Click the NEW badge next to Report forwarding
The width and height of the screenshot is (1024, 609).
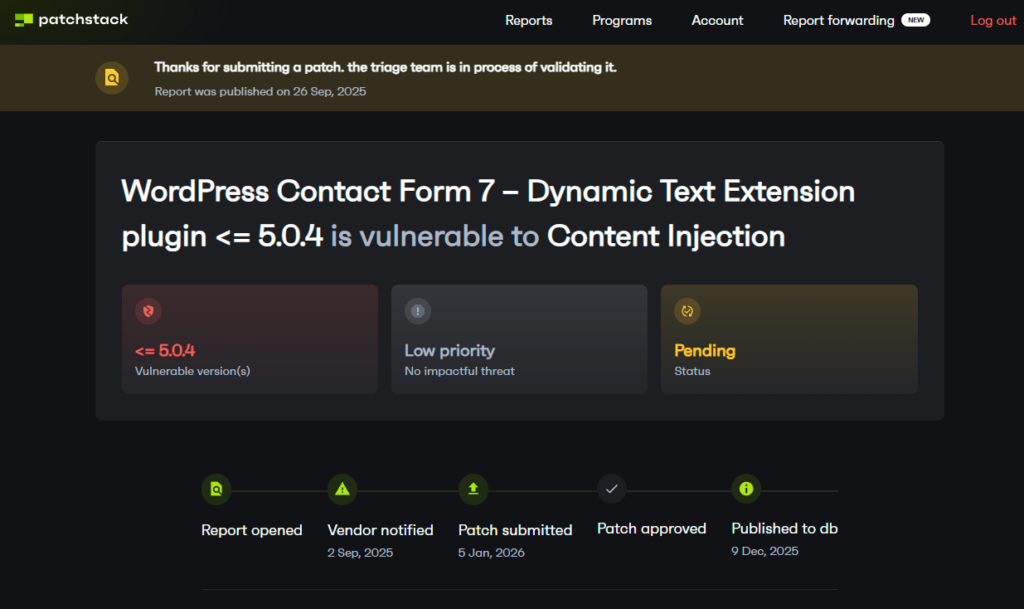pos(916,20)
